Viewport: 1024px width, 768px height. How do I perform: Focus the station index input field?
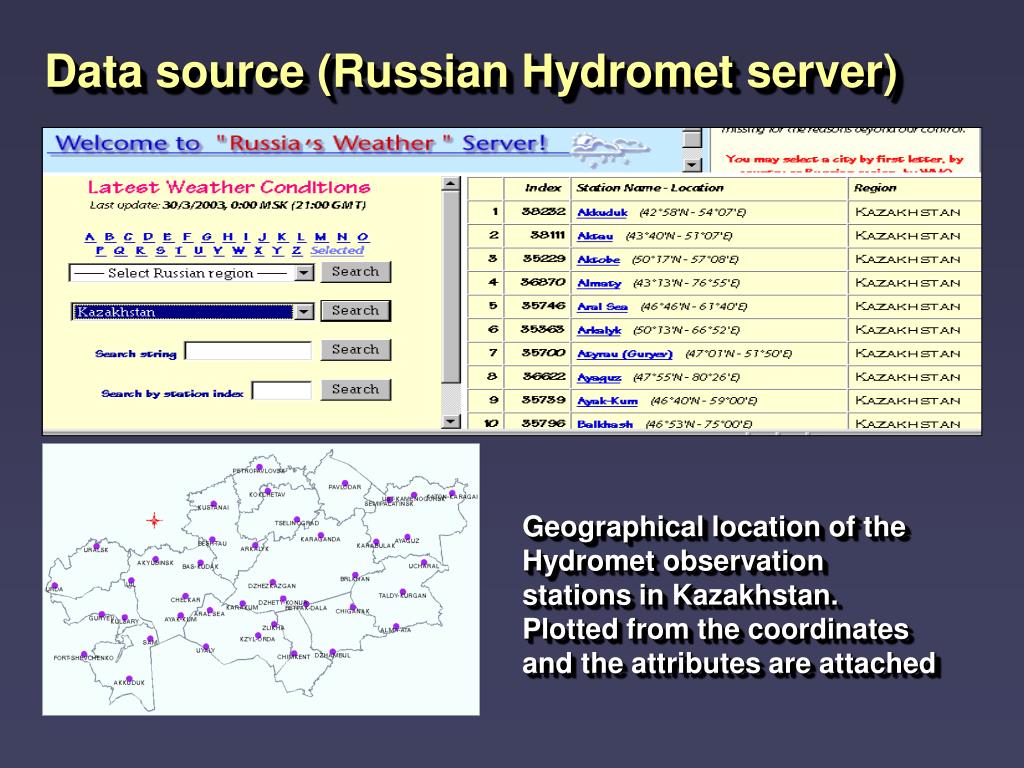[x=281, y=391]
